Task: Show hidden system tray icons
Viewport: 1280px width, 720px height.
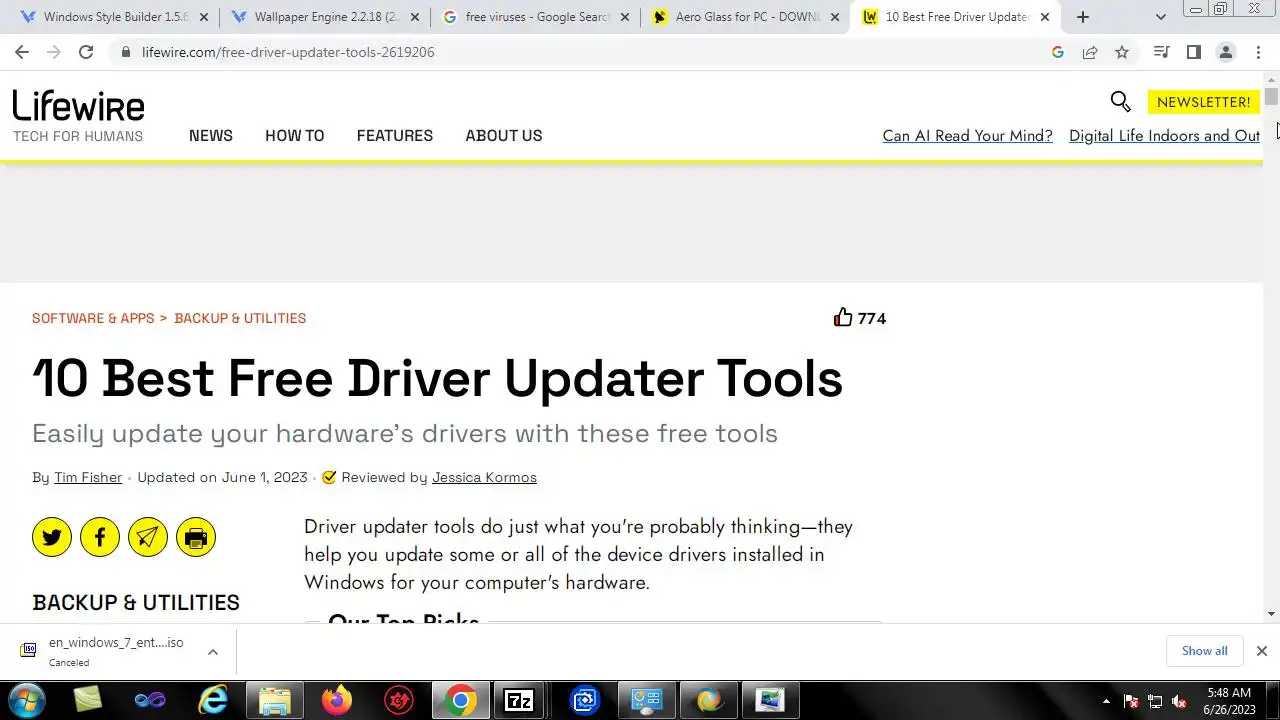Action: pyautogui.click(x=1106, y=702)
